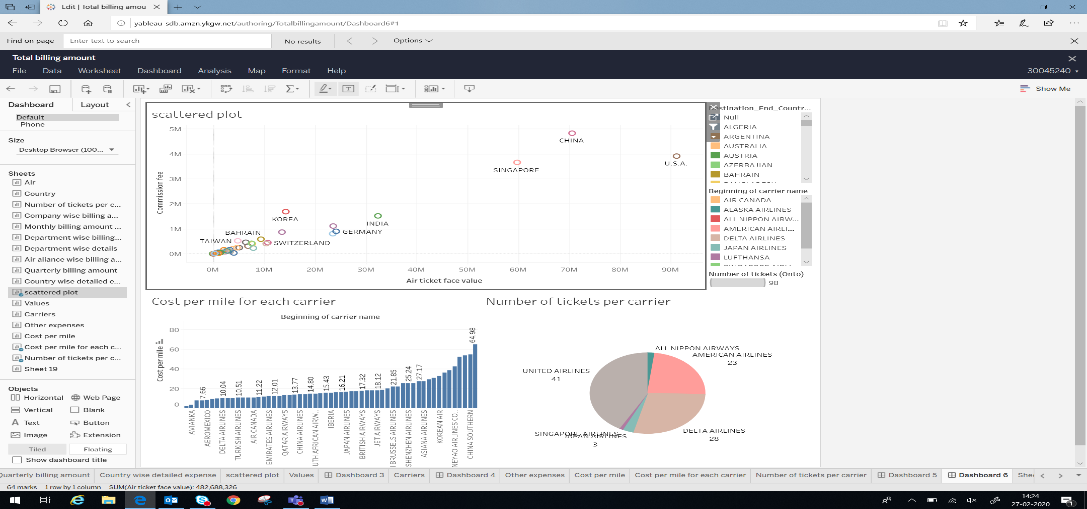Screen dimensions: 1087x509
Task: Click the Save icon in toolbar
Action: pyautogui.click(x=55, y=89)
